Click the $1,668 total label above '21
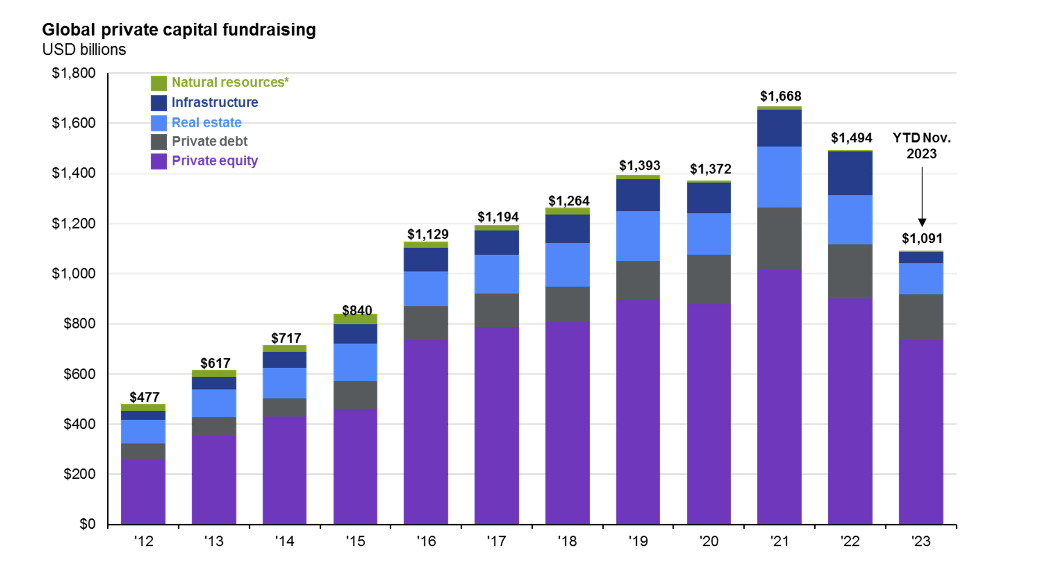The width and height of the screenshot is (1037, 582). point(780,97)
